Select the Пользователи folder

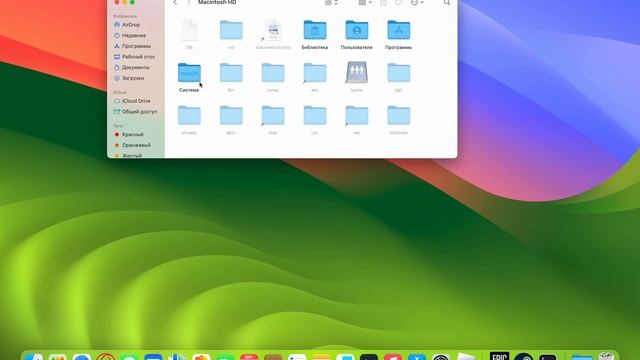(x=357, y=35)
